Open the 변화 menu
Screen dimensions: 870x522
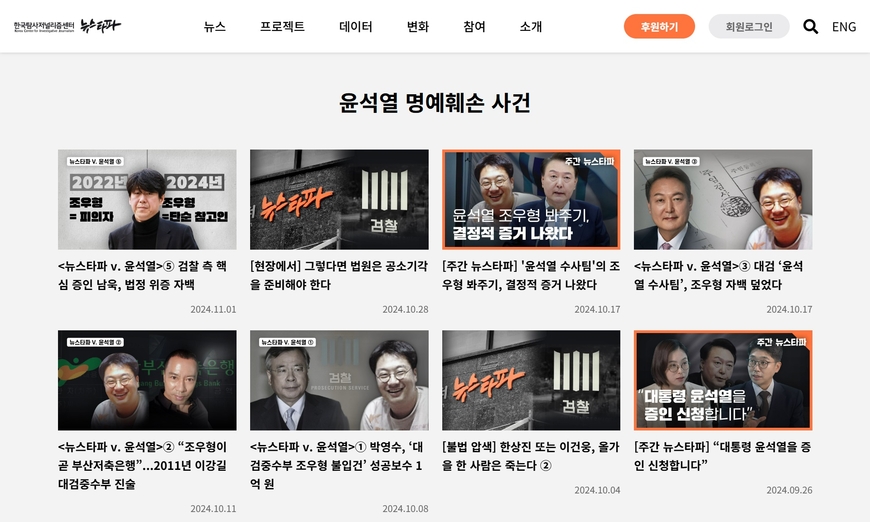click(x=418, y=27)
